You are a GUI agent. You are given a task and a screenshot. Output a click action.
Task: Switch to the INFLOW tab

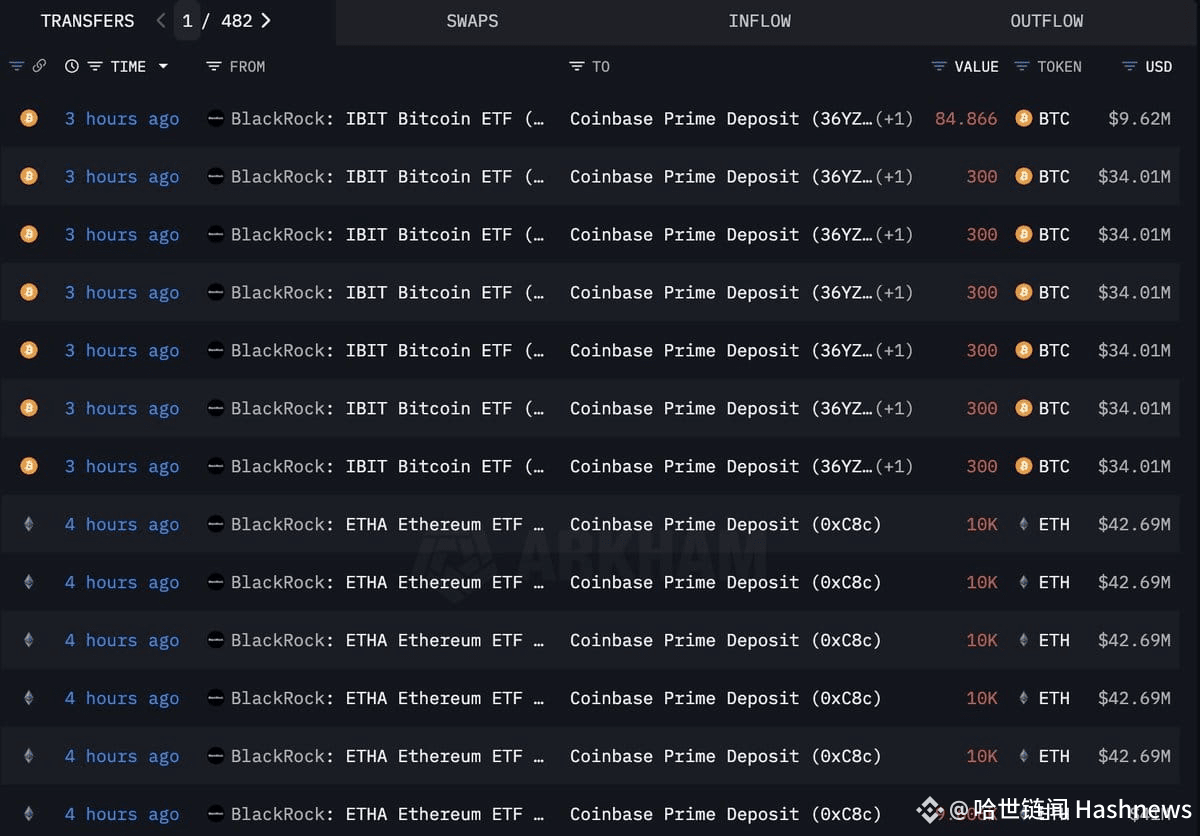click(760, 21)
